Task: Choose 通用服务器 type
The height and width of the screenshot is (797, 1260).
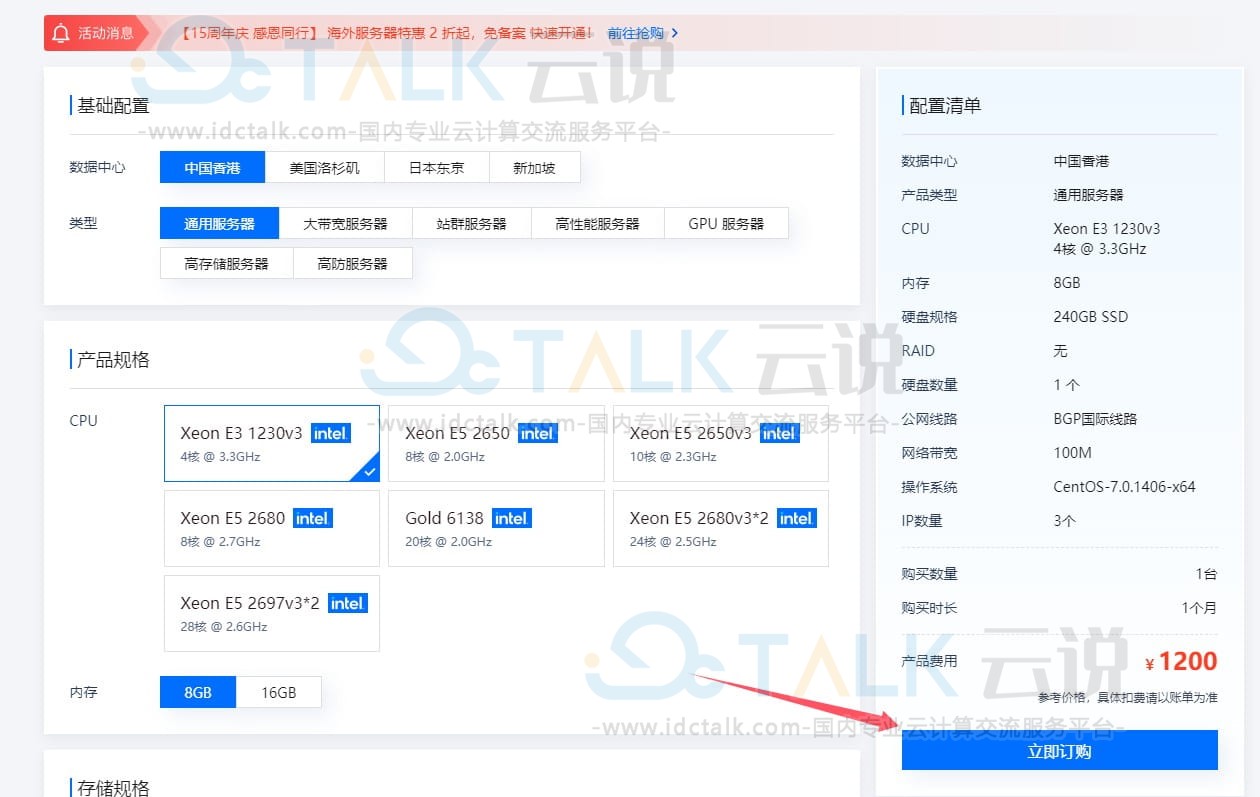Action: 219,223
